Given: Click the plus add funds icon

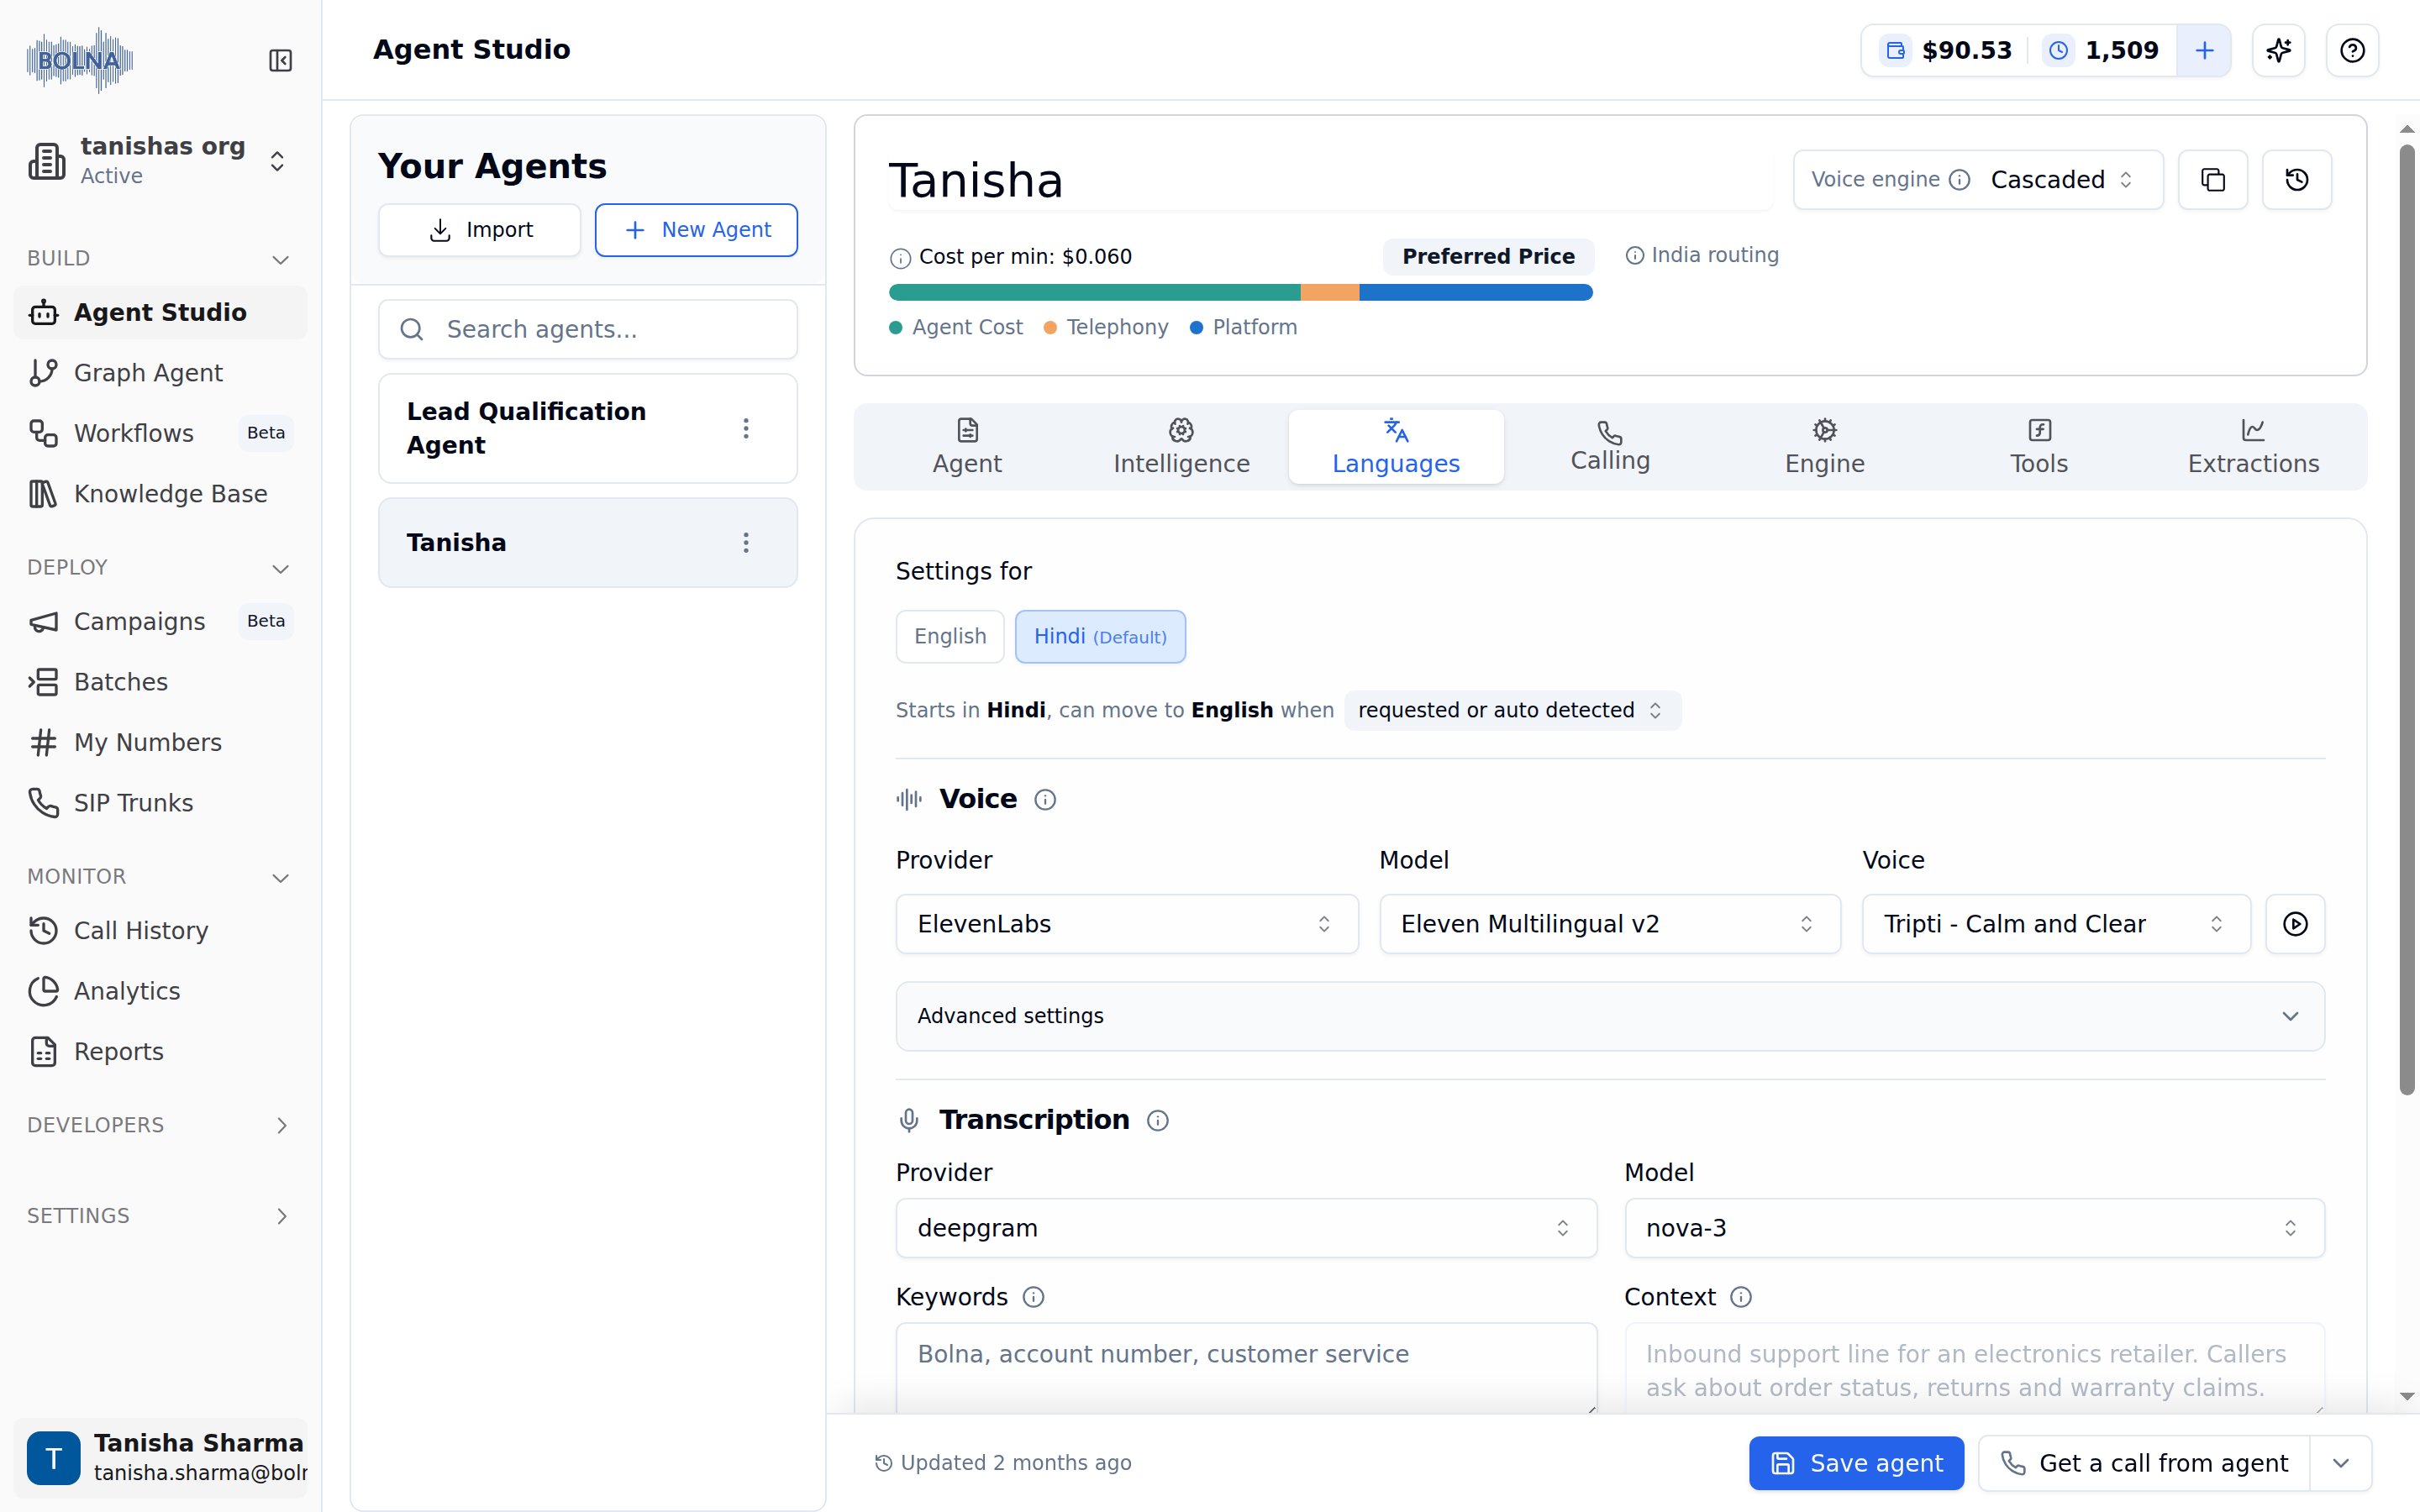Looking at the screenshot, I should 2204,50.
